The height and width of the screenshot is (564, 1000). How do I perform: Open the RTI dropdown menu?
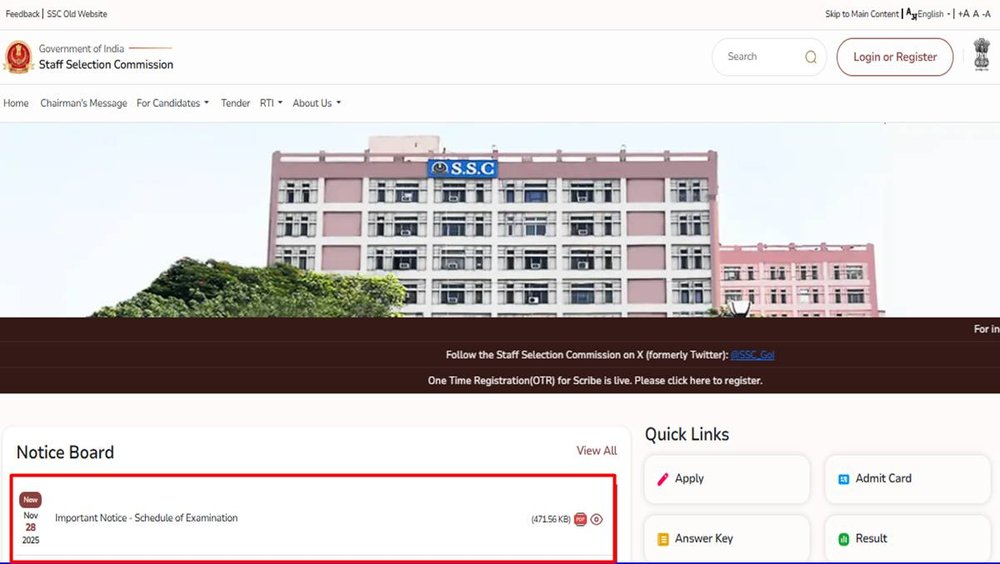point(271,103)
